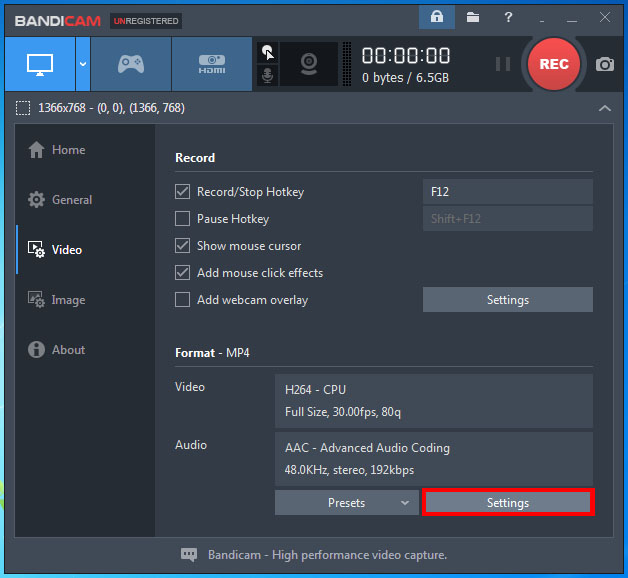Toggle mouse cursor effect icon
The image size is (628, 578).
point(268,52)
